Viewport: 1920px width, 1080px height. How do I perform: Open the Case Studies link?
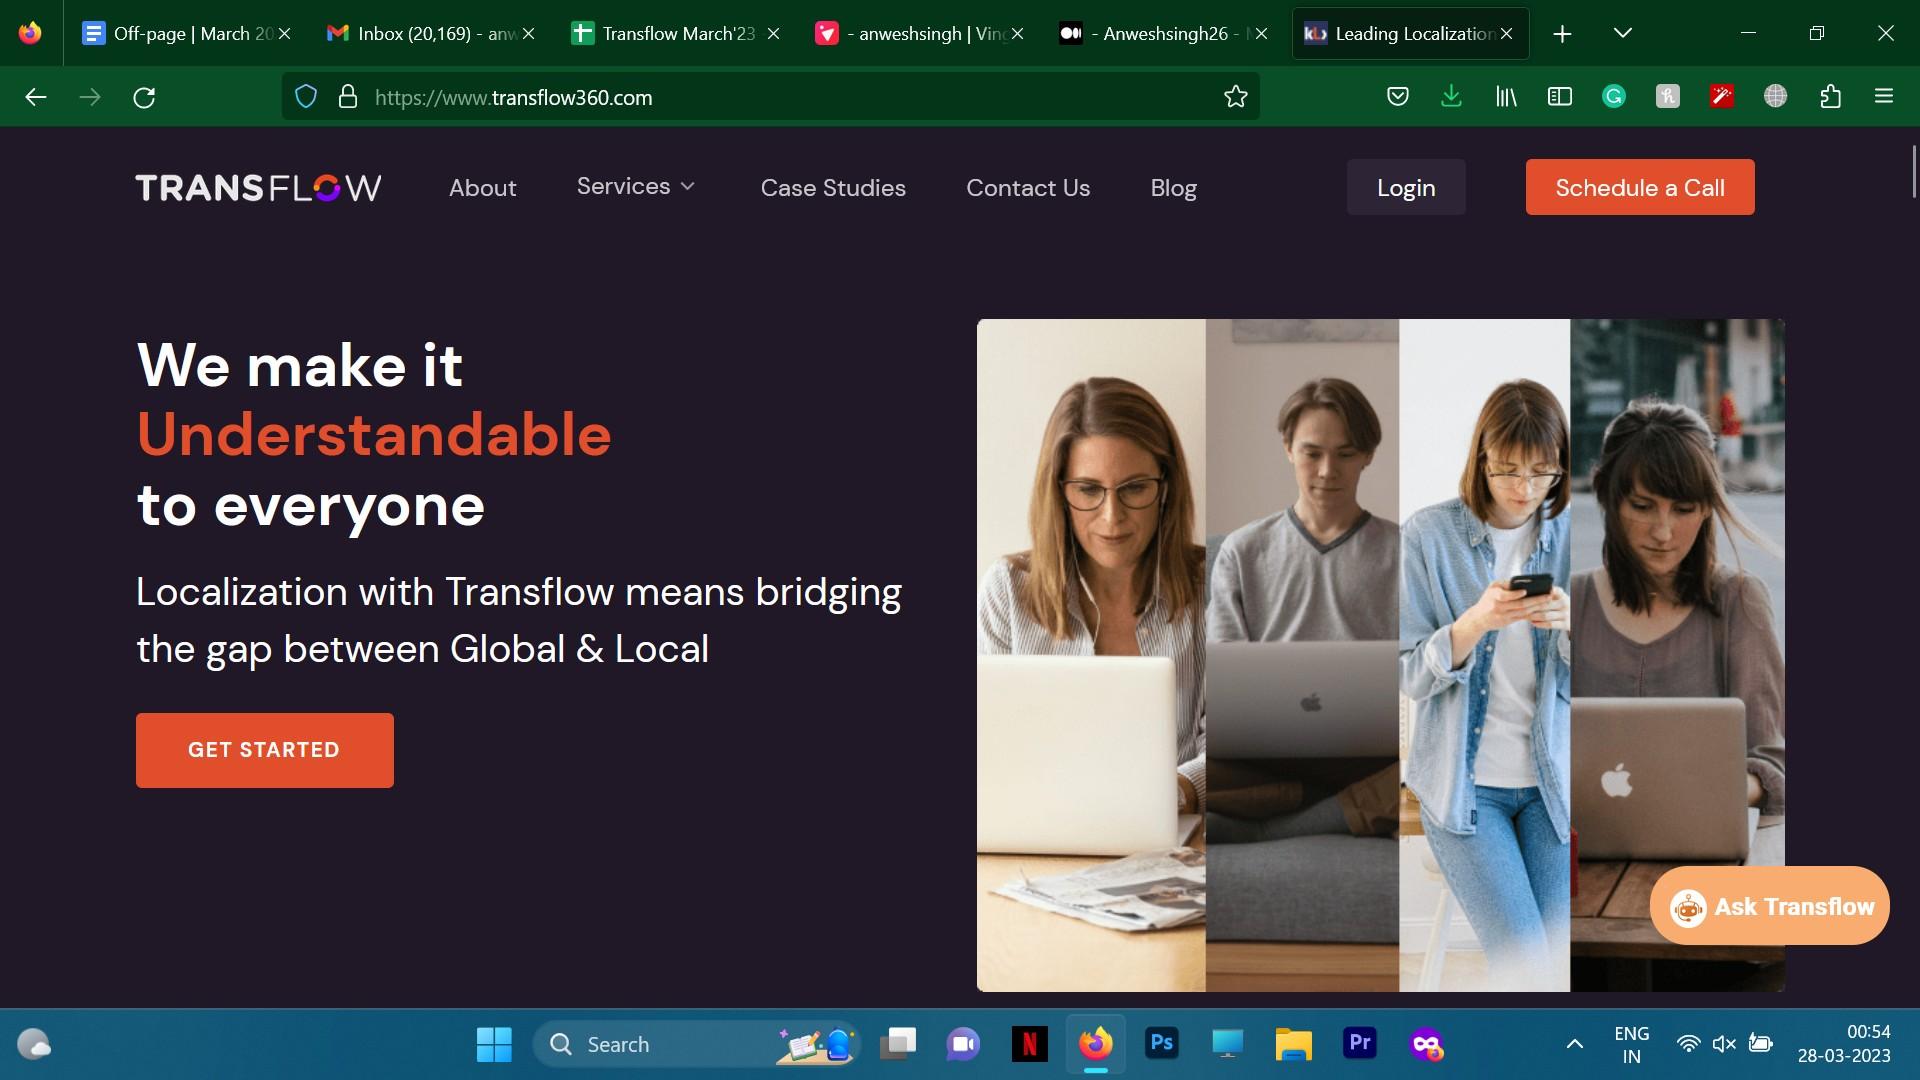click(833, 188)
